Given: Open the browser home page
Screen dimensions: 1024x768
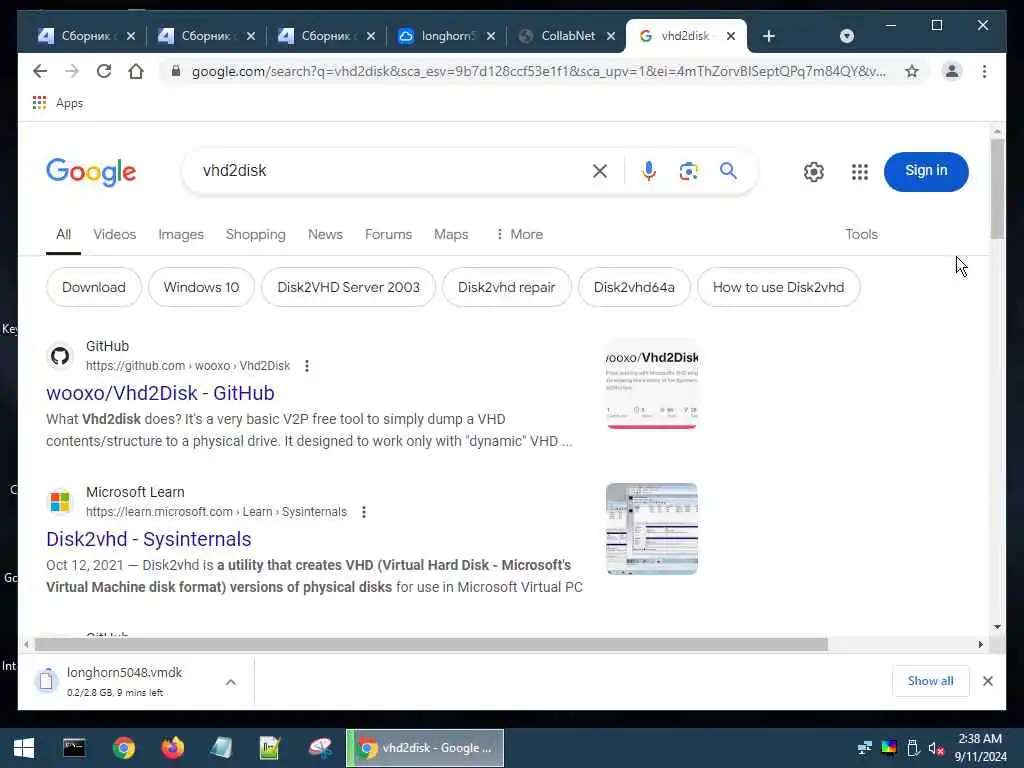Looking at the screenshot, I should coord(136,71).
